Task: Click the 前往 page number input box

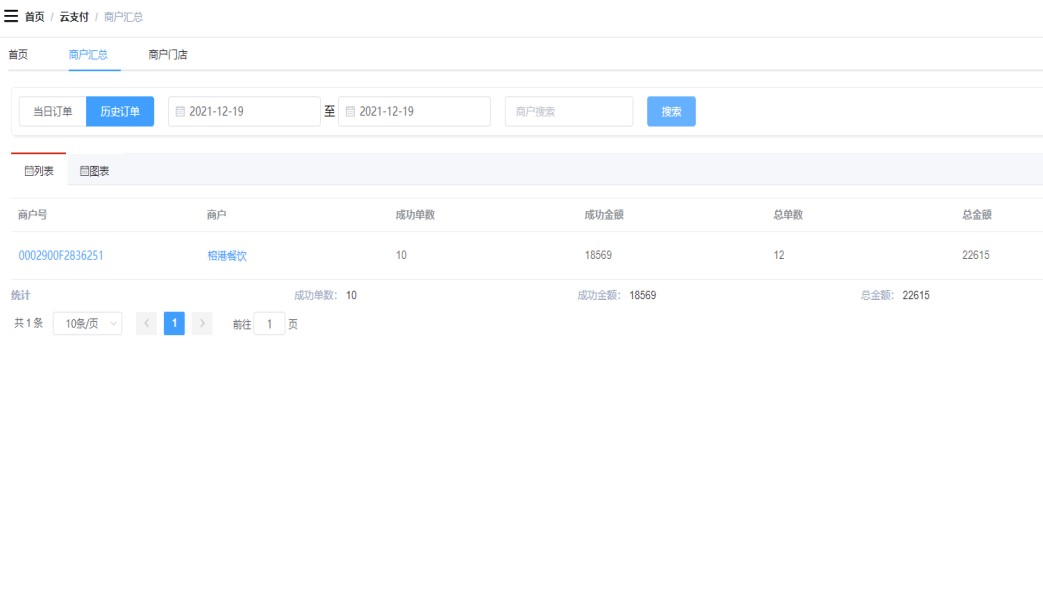Action: [x=269, y=324]
